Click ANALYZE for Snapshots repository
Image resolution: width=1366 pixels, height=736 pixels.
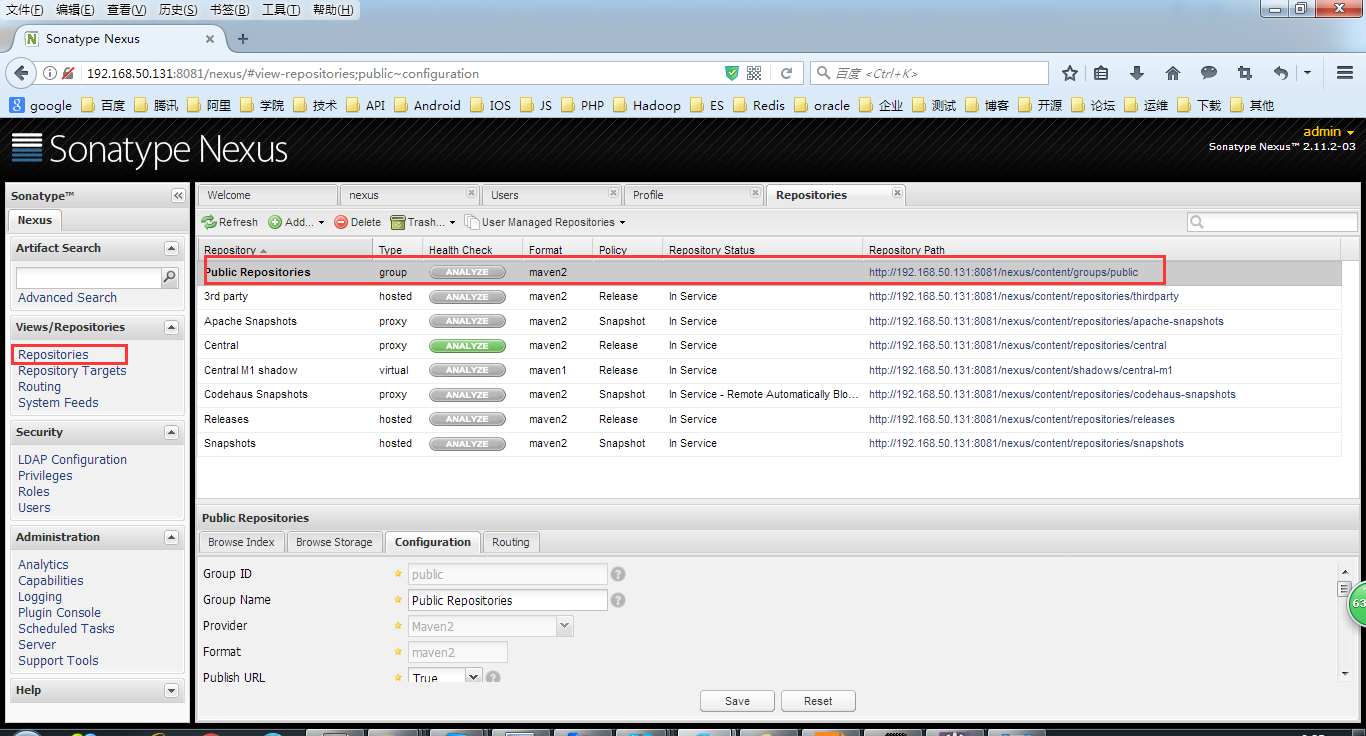(x=467, y=444)
